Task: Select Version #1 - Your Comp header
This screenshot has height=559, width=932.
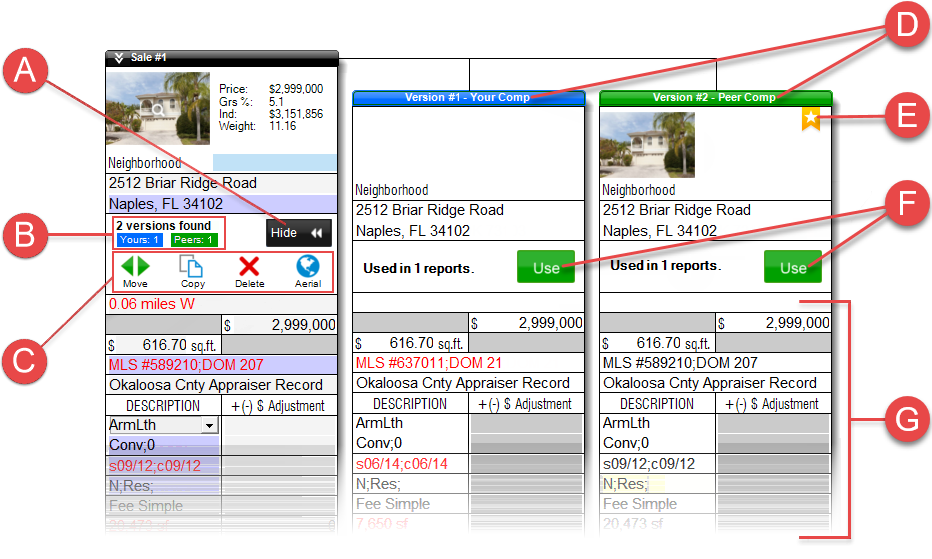Action: tap(468, 98)
